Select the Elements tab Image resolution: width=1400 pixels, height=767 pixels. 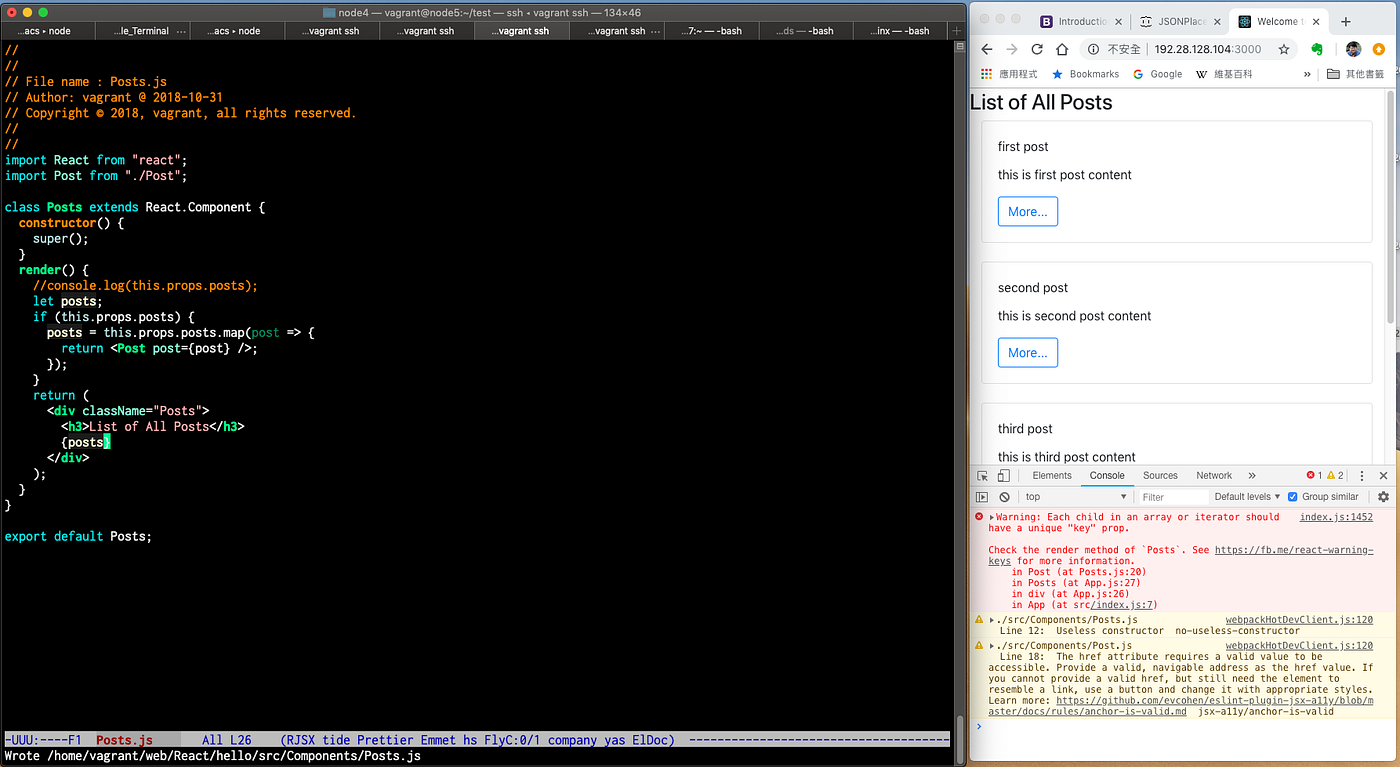pos(1051,476)
